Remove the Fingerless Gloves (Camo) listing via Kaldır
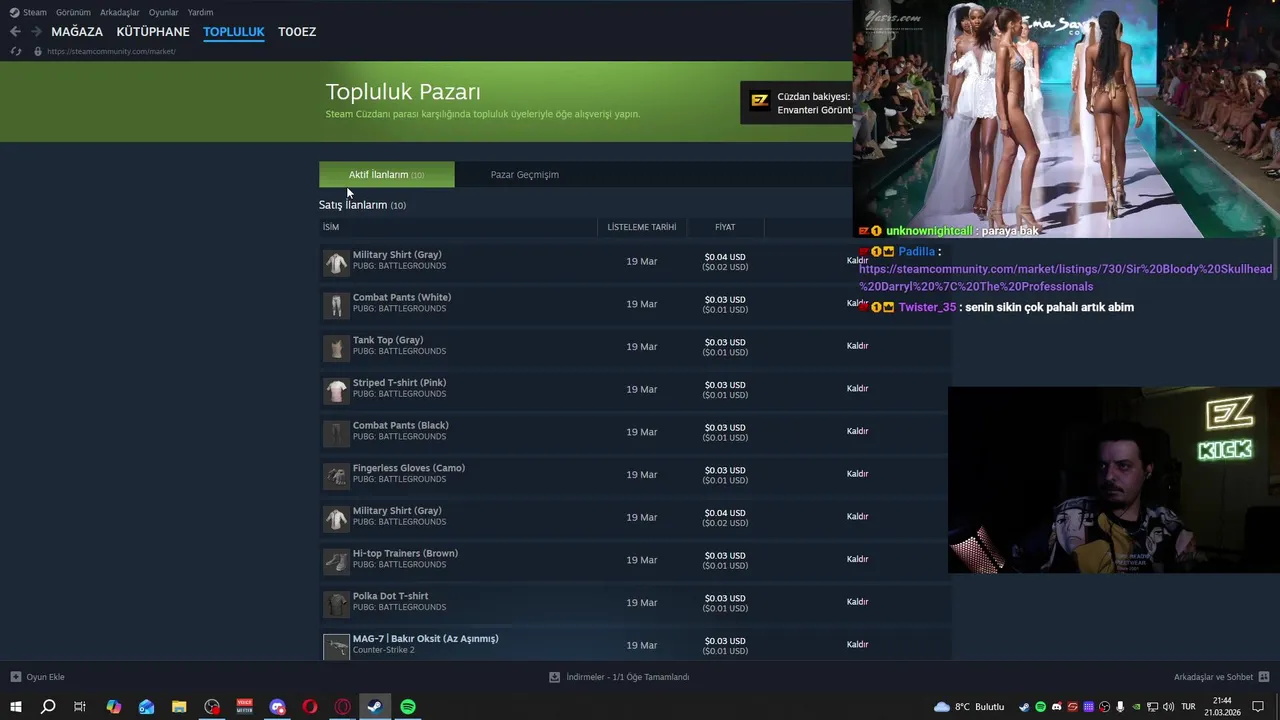The width and height of the screenshot is (1280, 720). click(x=857, y=474)
